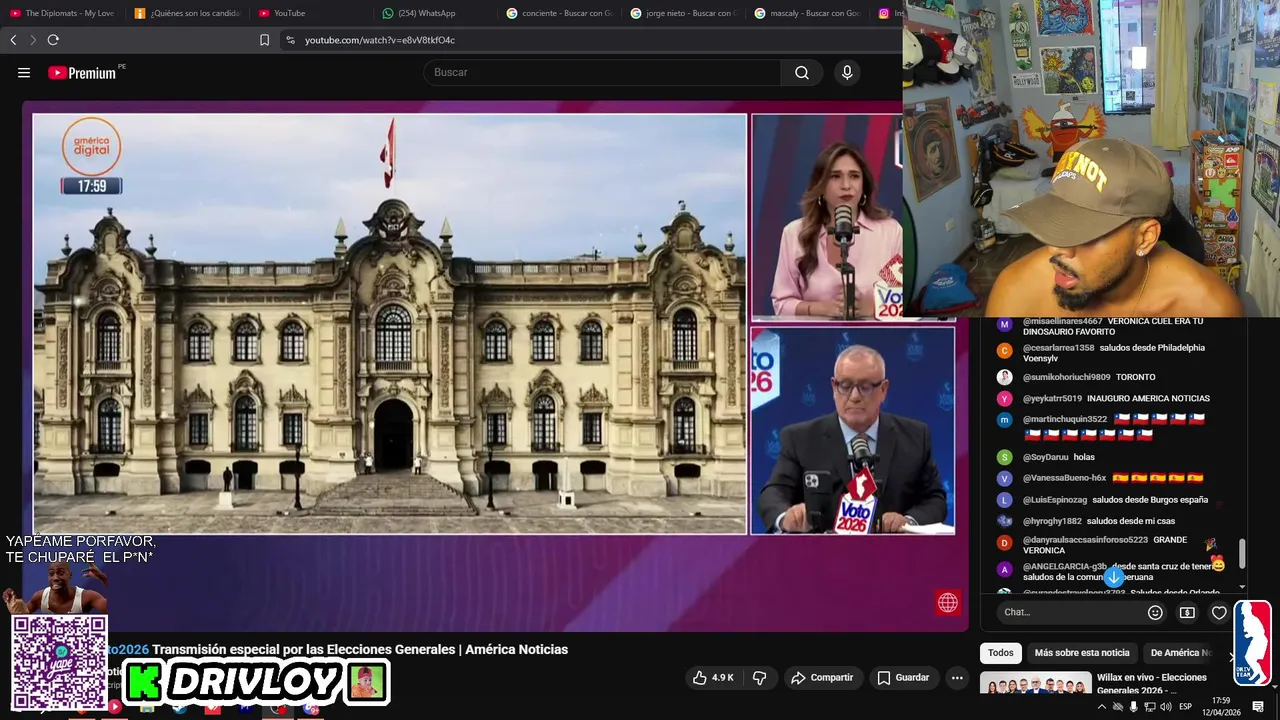
Task: Bookmark this page using the bookmark icon
Action: point(265,40)
